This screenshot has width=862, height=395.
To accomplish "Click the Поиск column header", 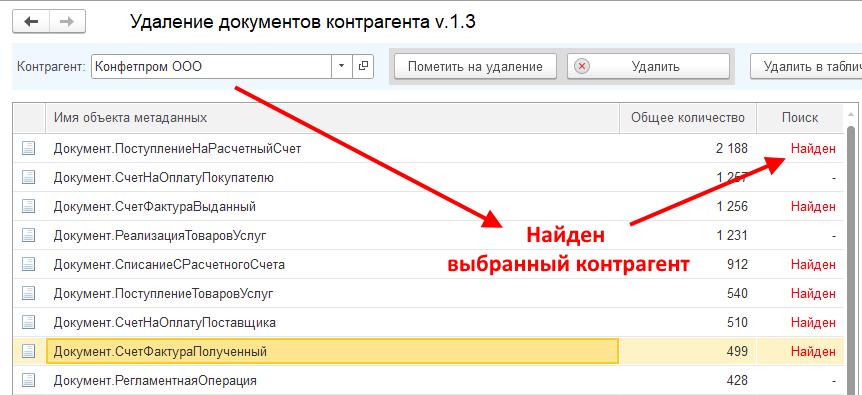I will tap(800, 118).
